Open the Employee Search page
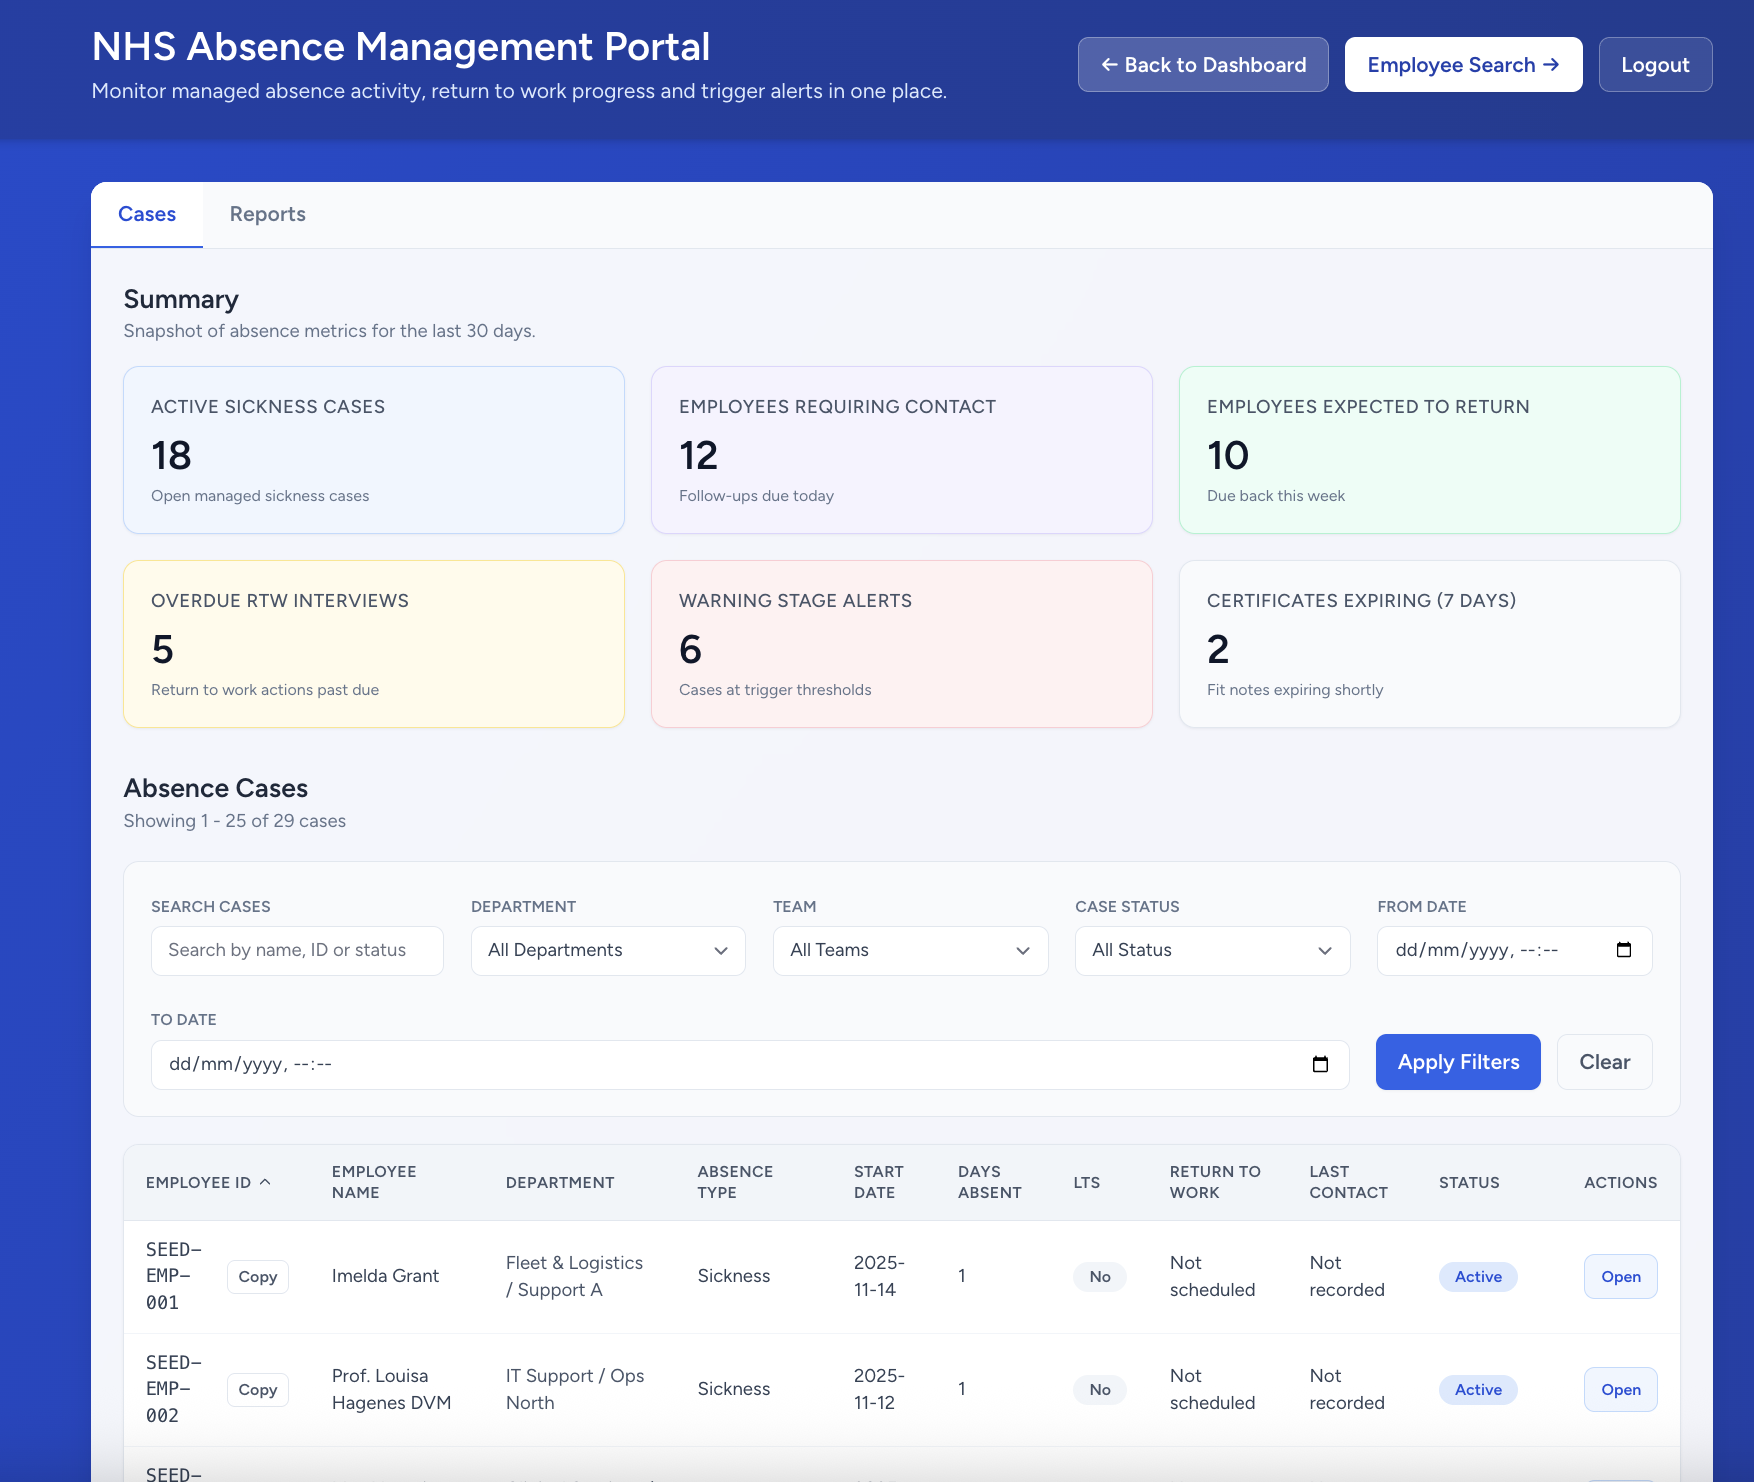The image size is (1754, 1482). coord(1463,65)
